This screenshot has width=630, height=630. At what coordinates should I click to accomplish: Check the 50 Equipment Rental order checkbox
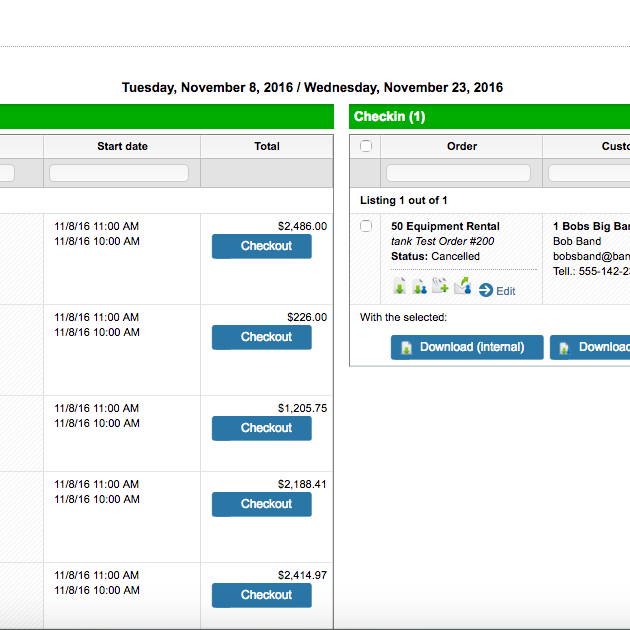(366, 227)
